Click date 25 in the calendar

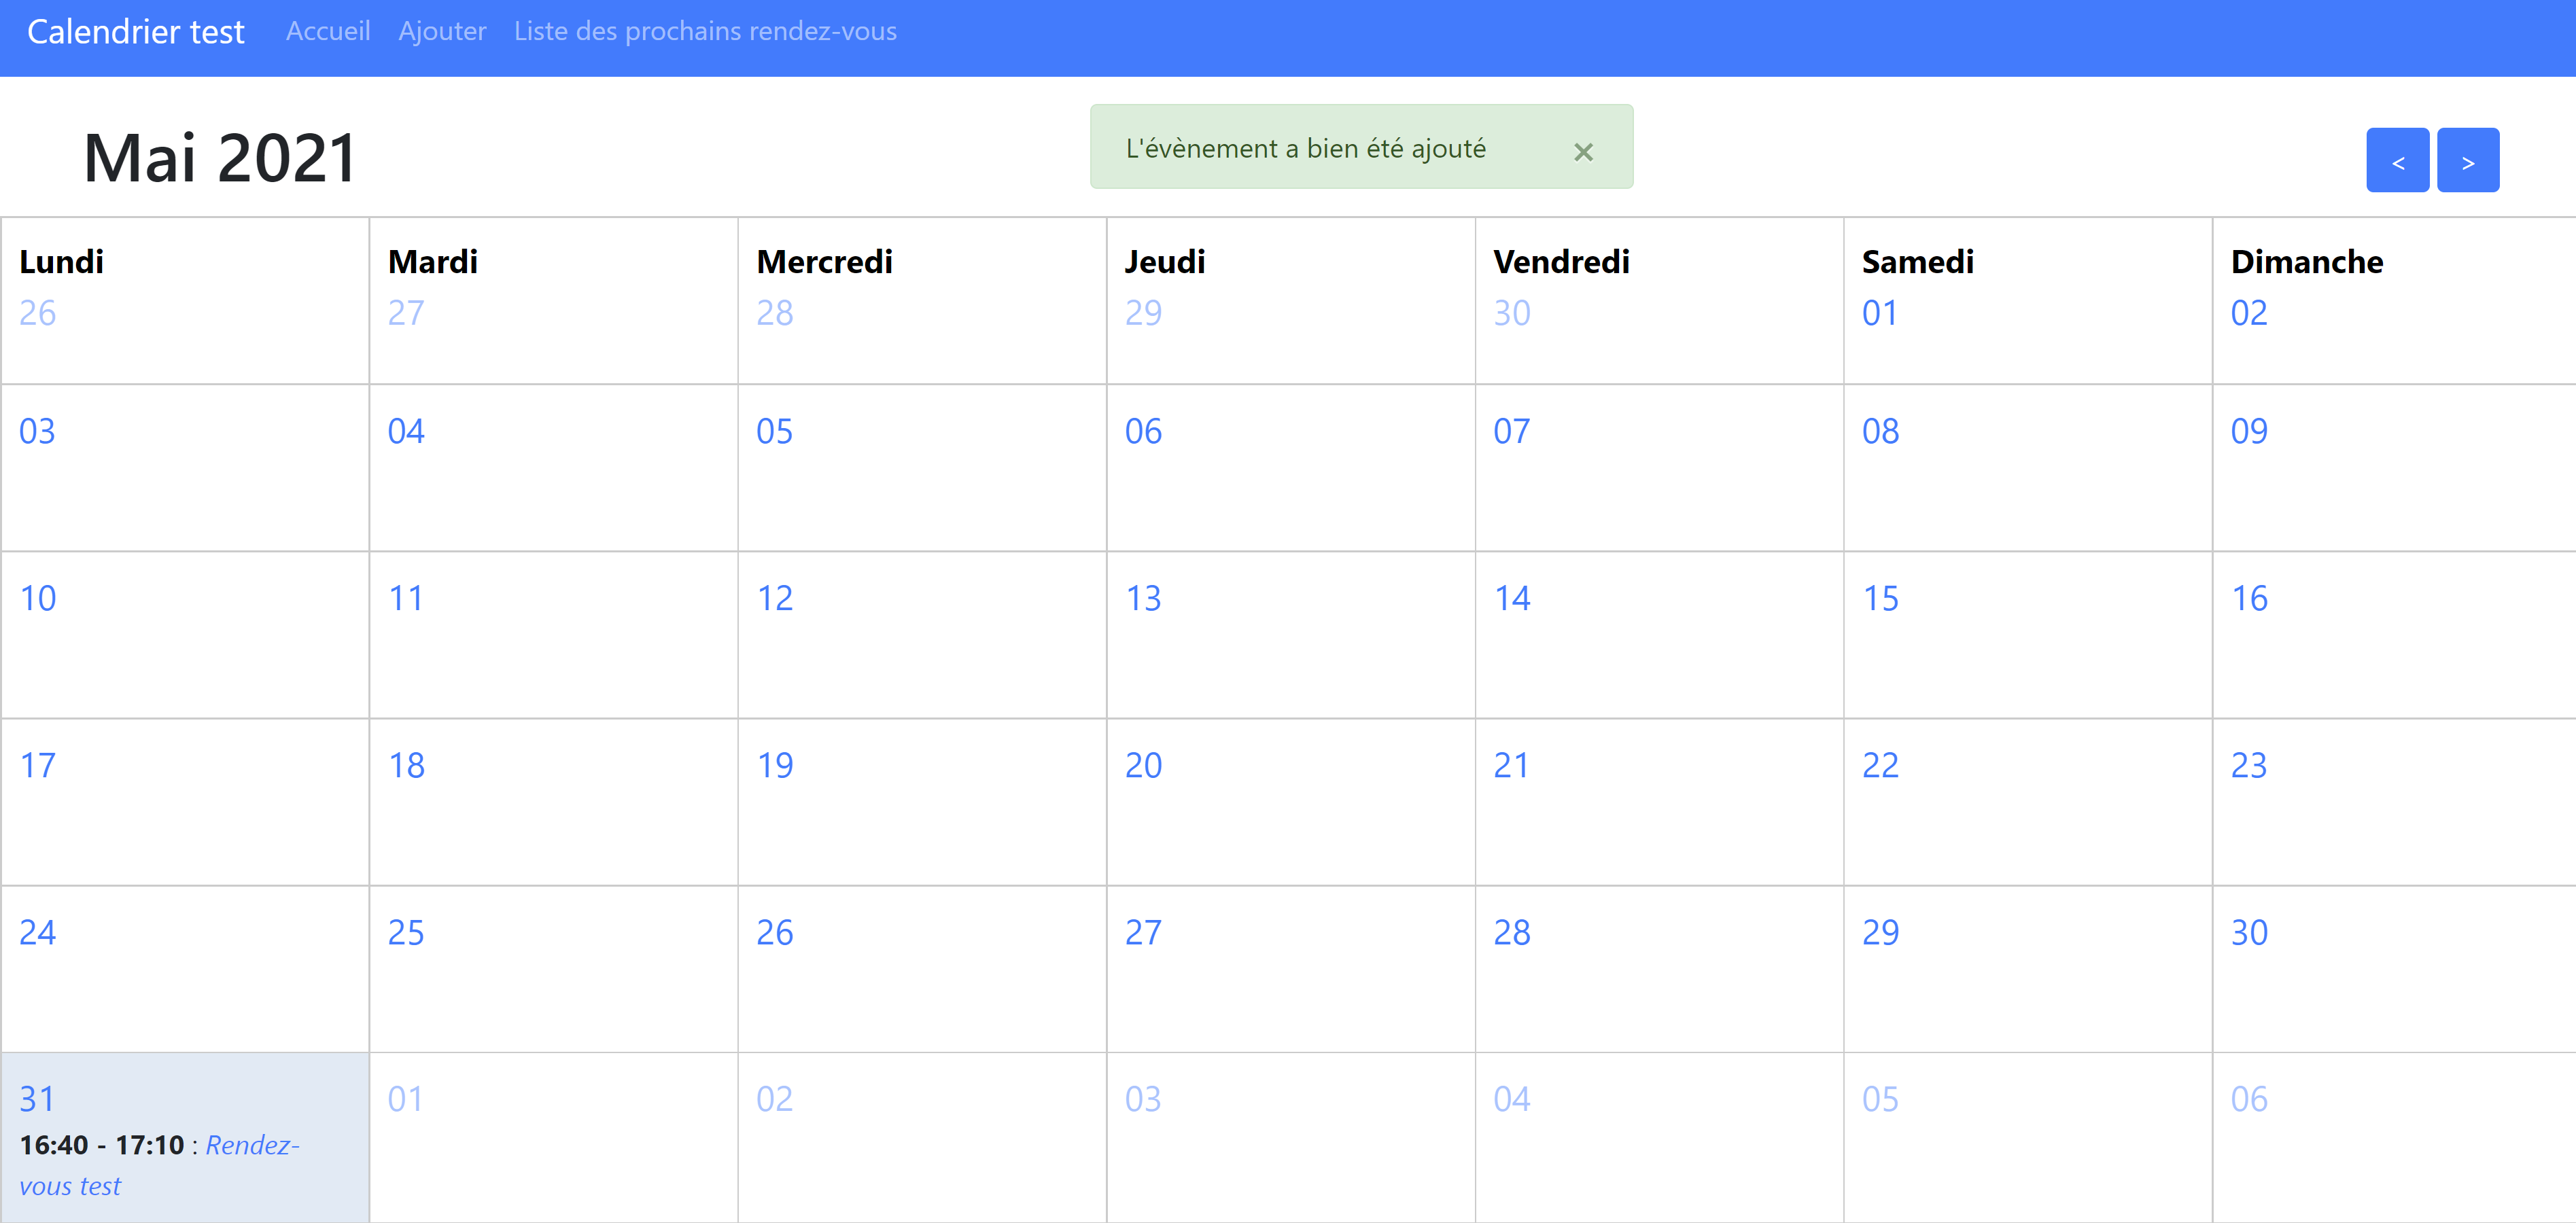(406, 932)
